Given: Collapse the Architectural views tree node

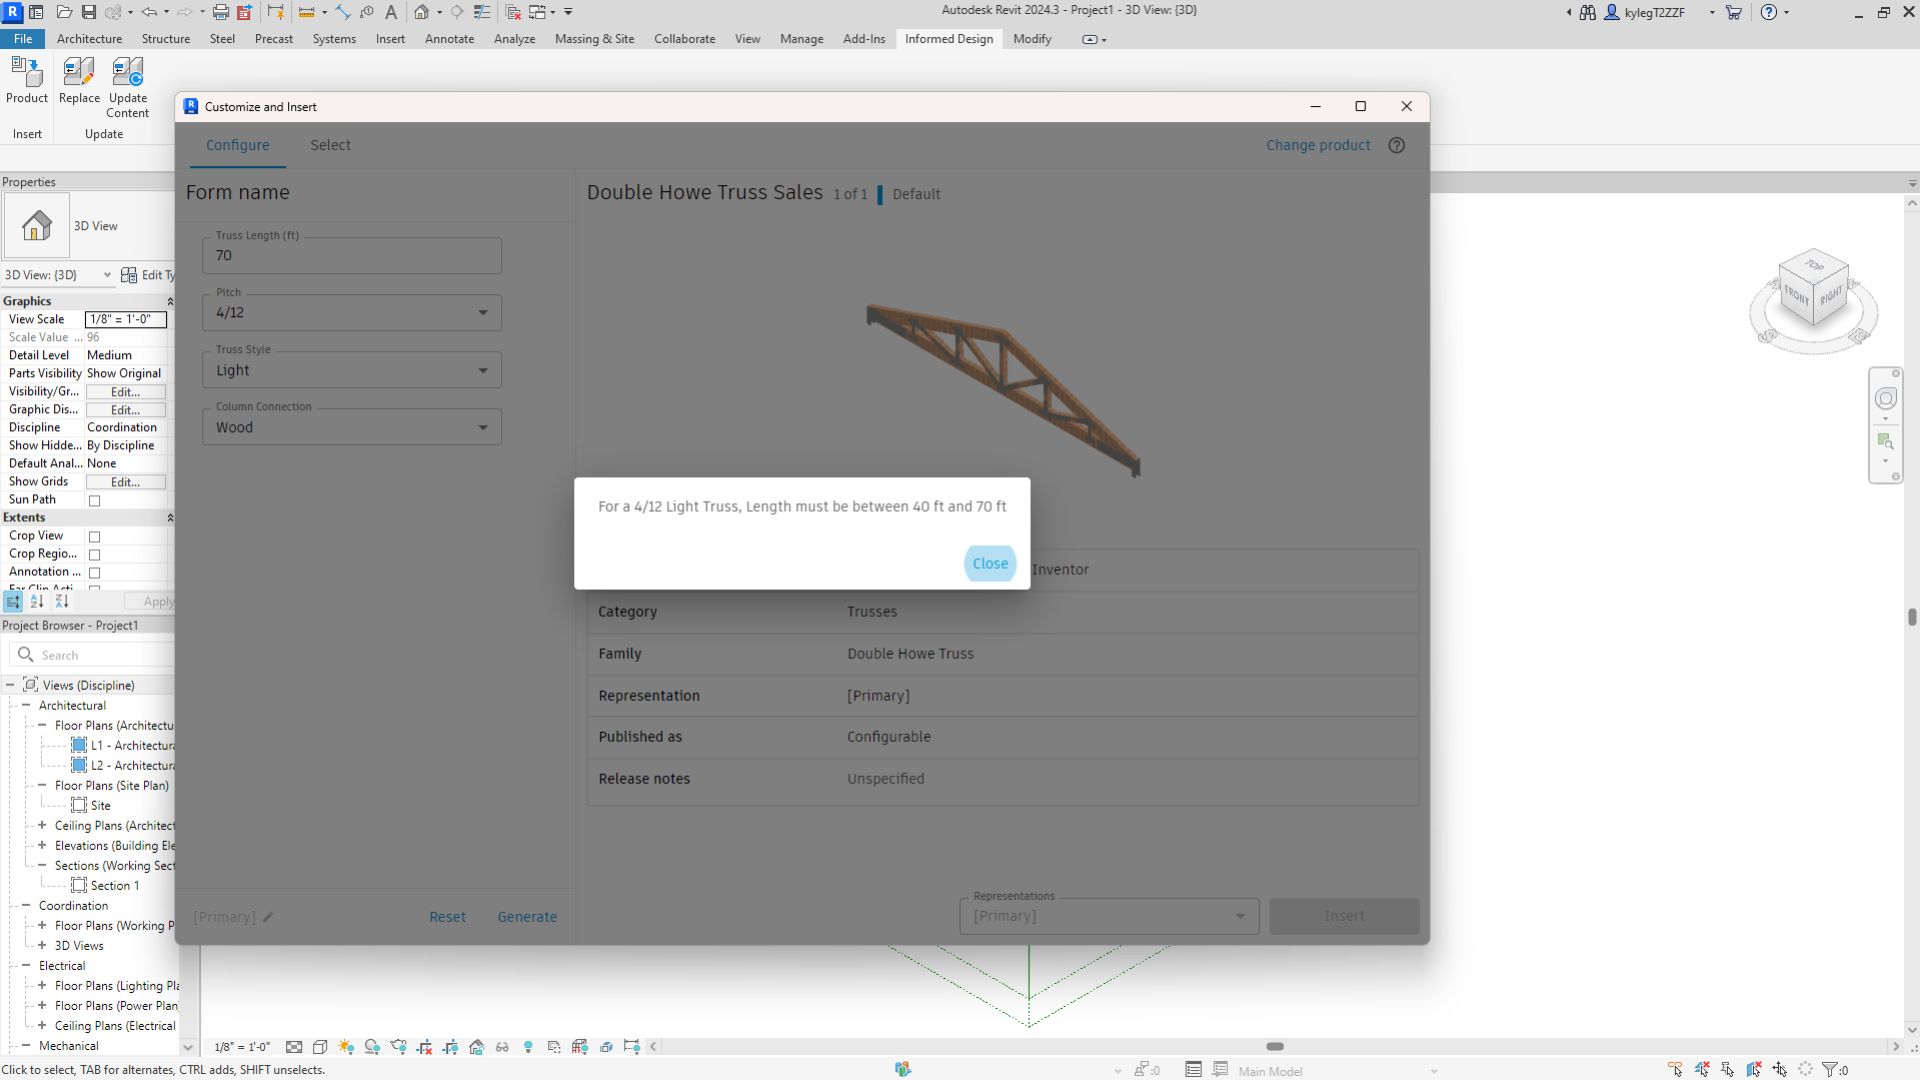Looking at the screenshot, I should 26,706.
